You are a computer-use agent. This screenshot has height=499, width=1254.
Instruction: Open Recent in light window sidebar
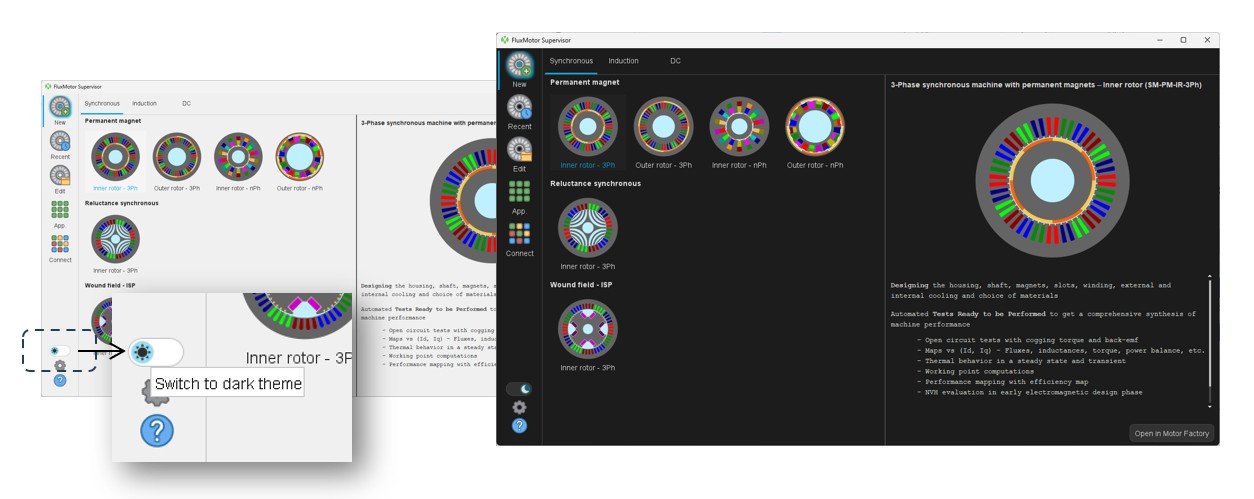coord(60,142)
